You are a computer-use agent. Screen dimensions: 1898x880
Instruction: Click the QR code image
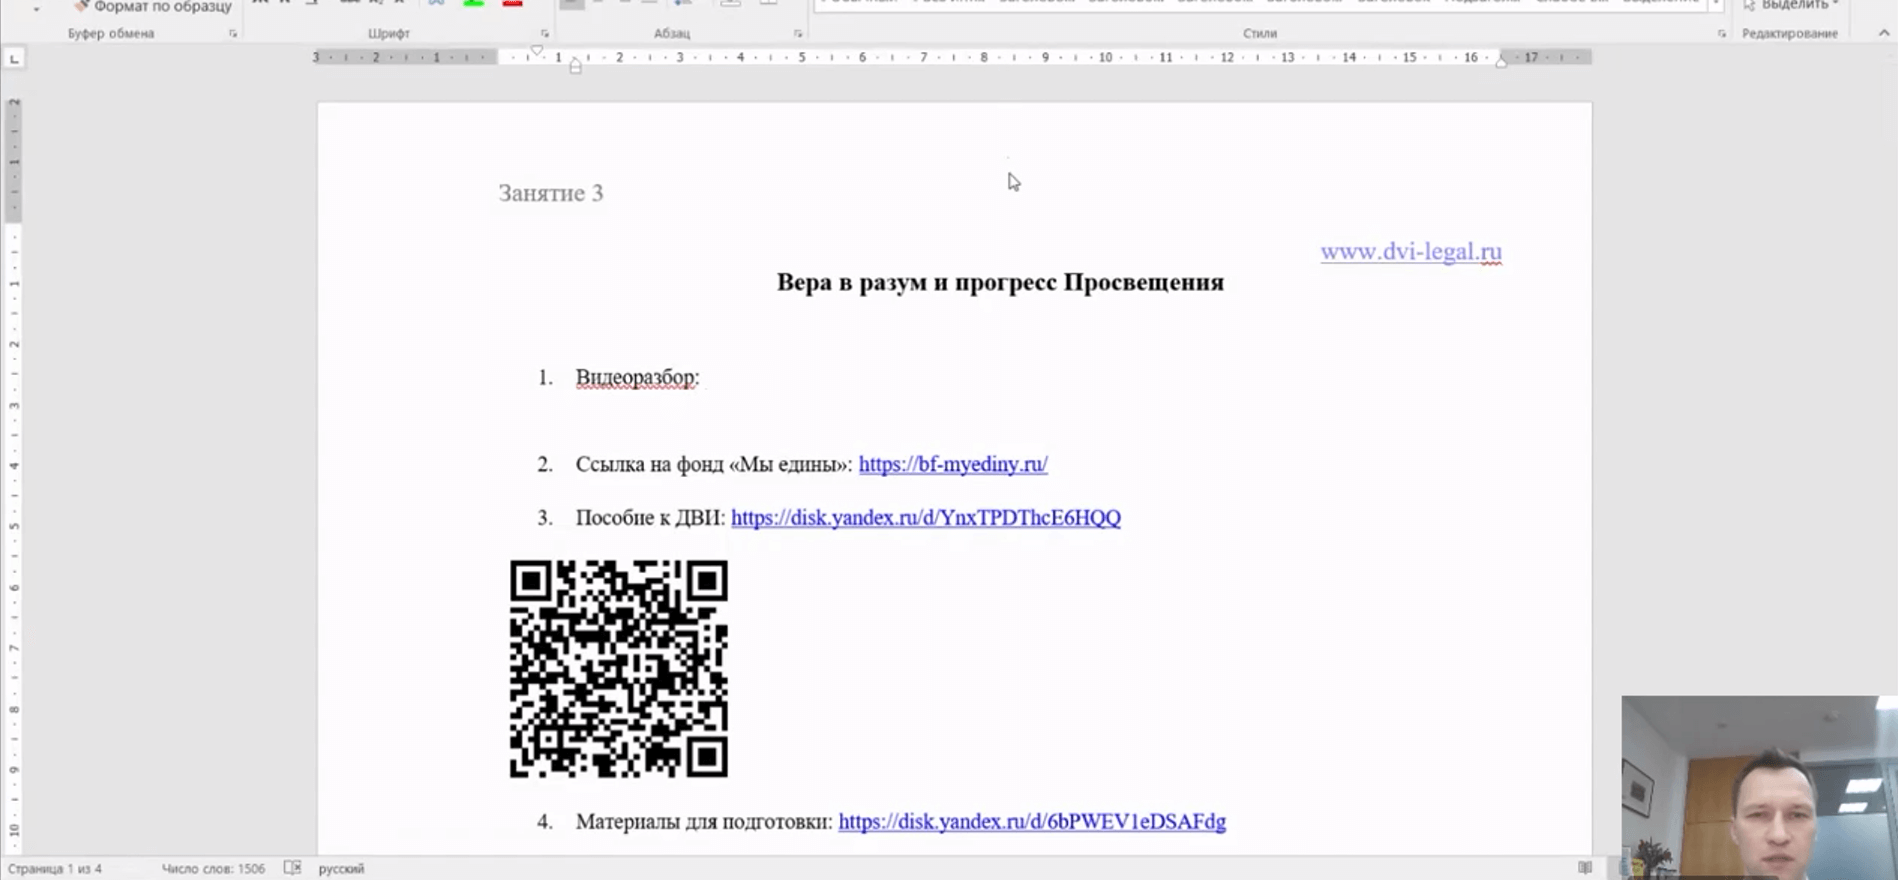(x=619, y=669)
